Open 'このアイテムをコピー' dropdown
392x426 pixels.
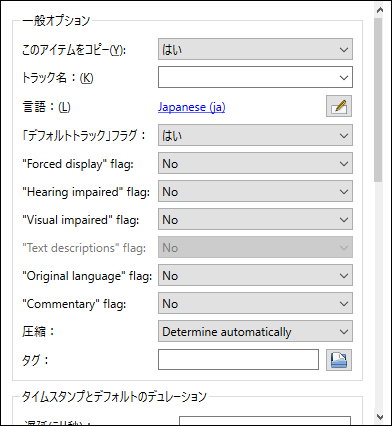(255, 49)
